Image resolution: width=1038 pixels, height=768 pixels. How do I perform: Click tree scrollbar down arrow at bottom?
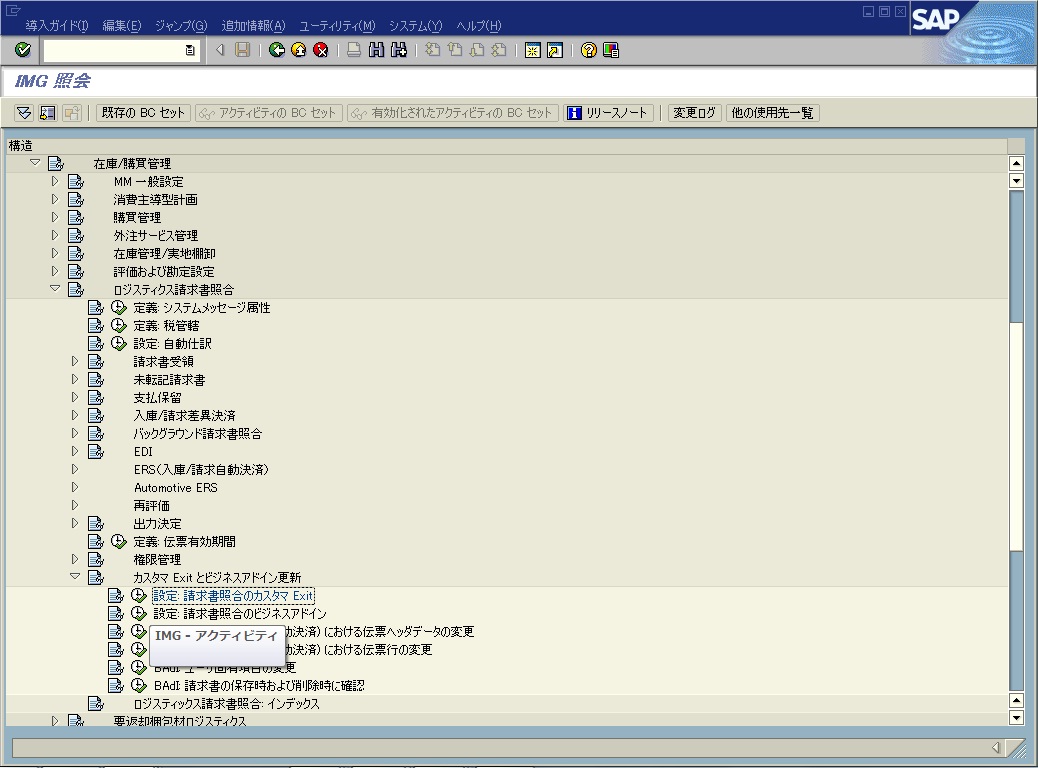(x=1017, y=717)
